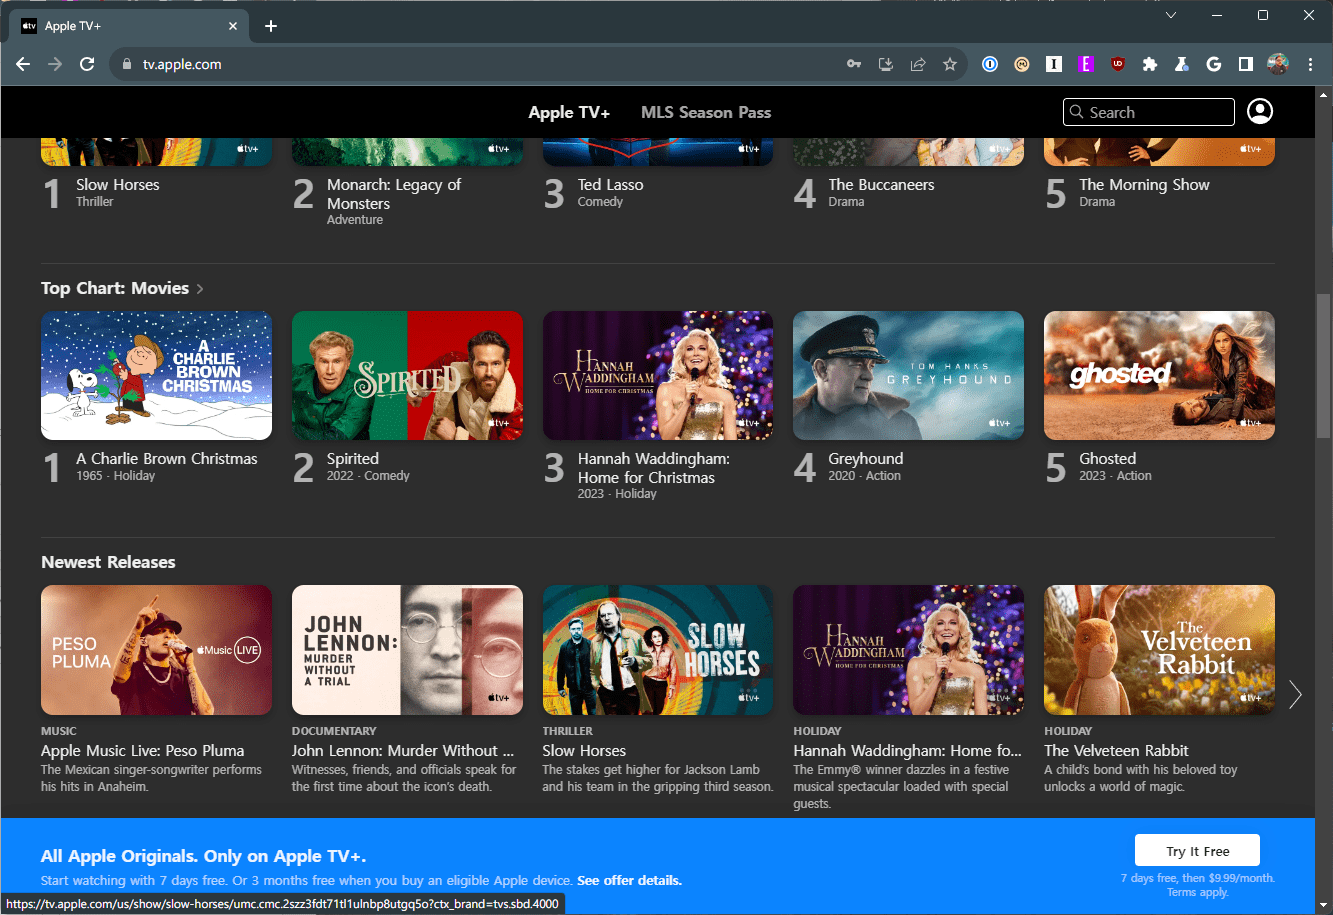
Task: Open the Chrome three-dot menu
Action: point(1310,64)
